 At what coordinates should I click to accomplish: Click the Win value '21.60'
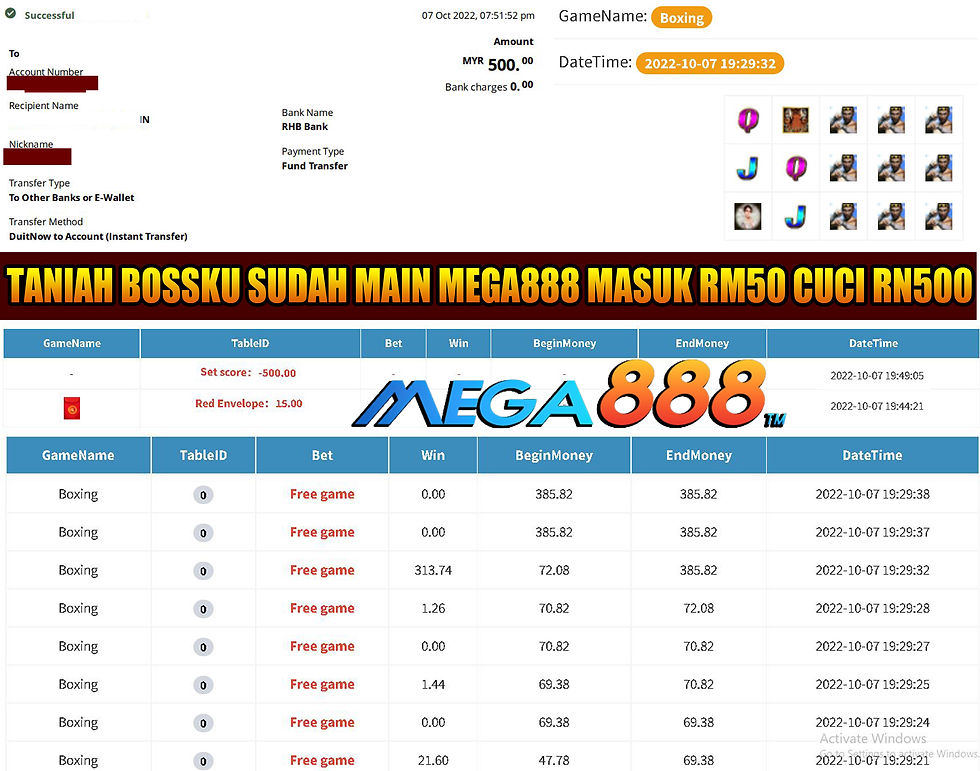433,760
